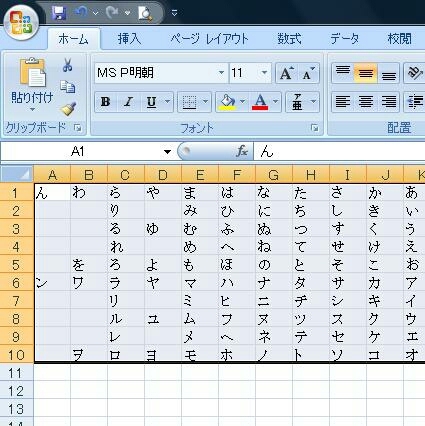Redo the last undone action
The height and width of the screenshot is (426, 425).
[112, 13]
